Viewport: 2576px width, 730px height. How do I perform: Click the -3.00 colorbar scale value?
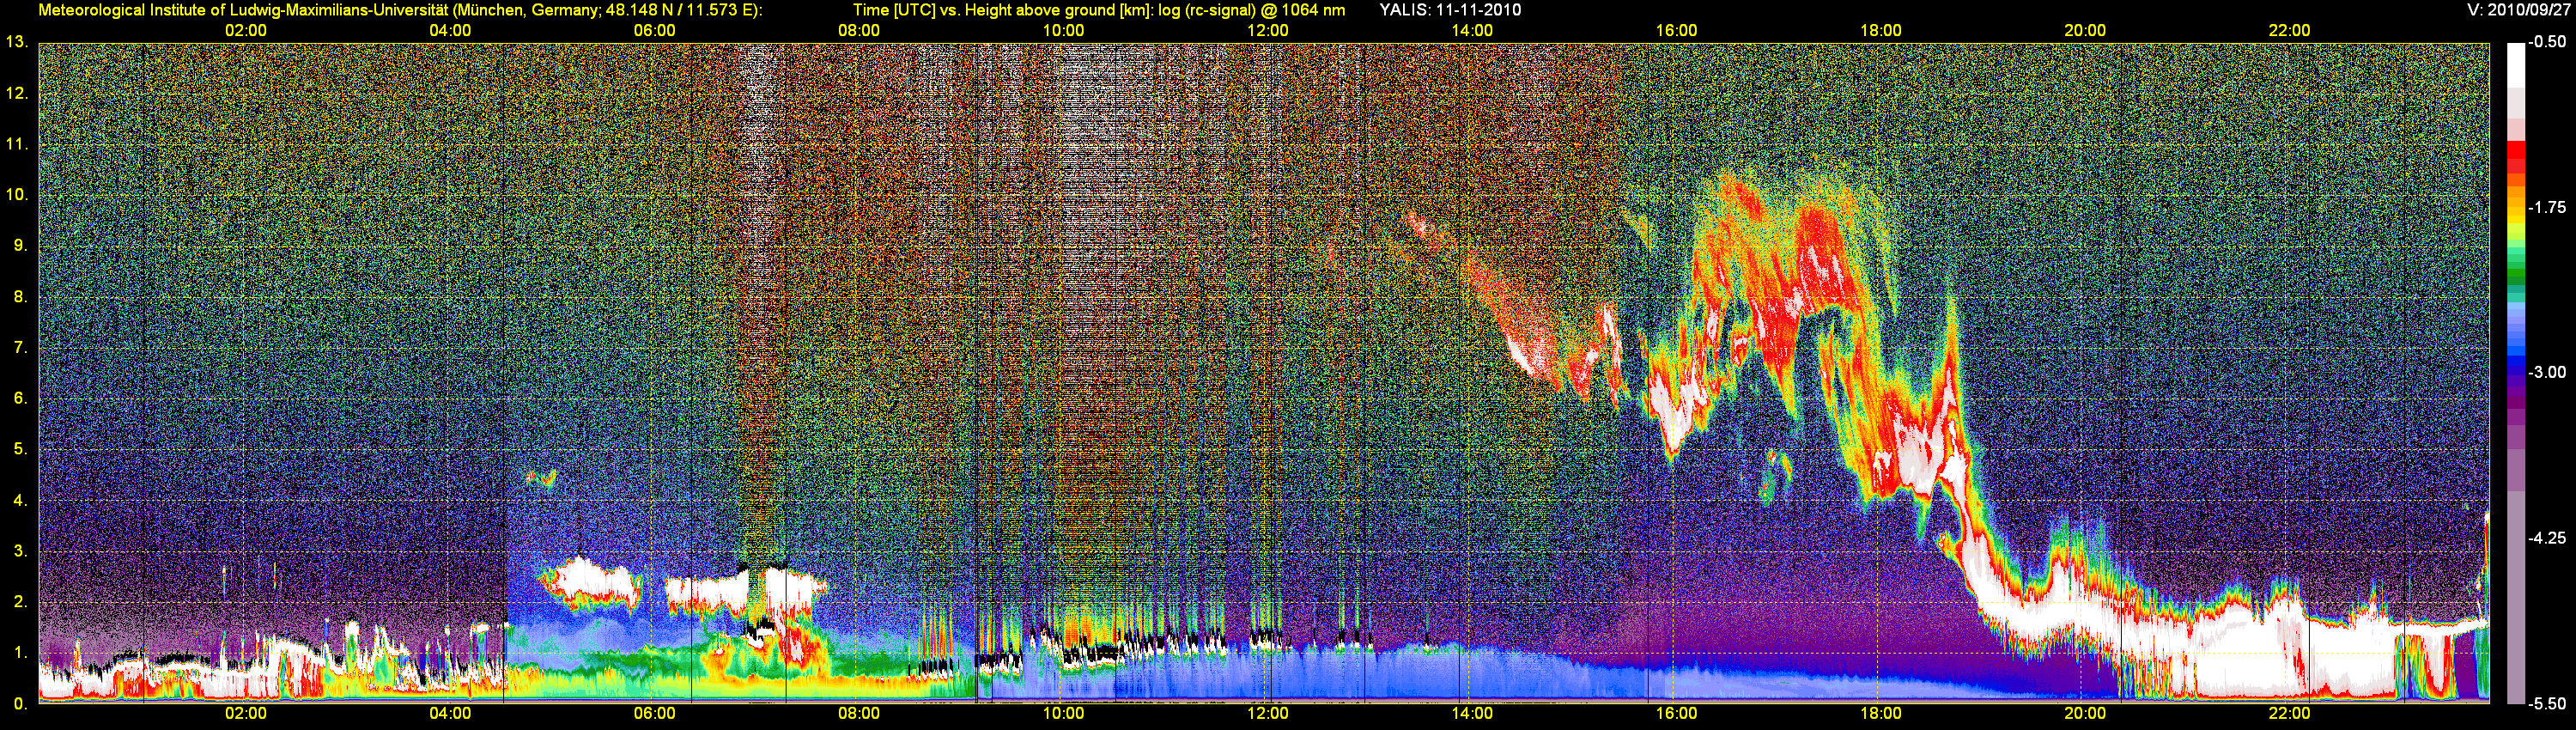click(2547, 372)
